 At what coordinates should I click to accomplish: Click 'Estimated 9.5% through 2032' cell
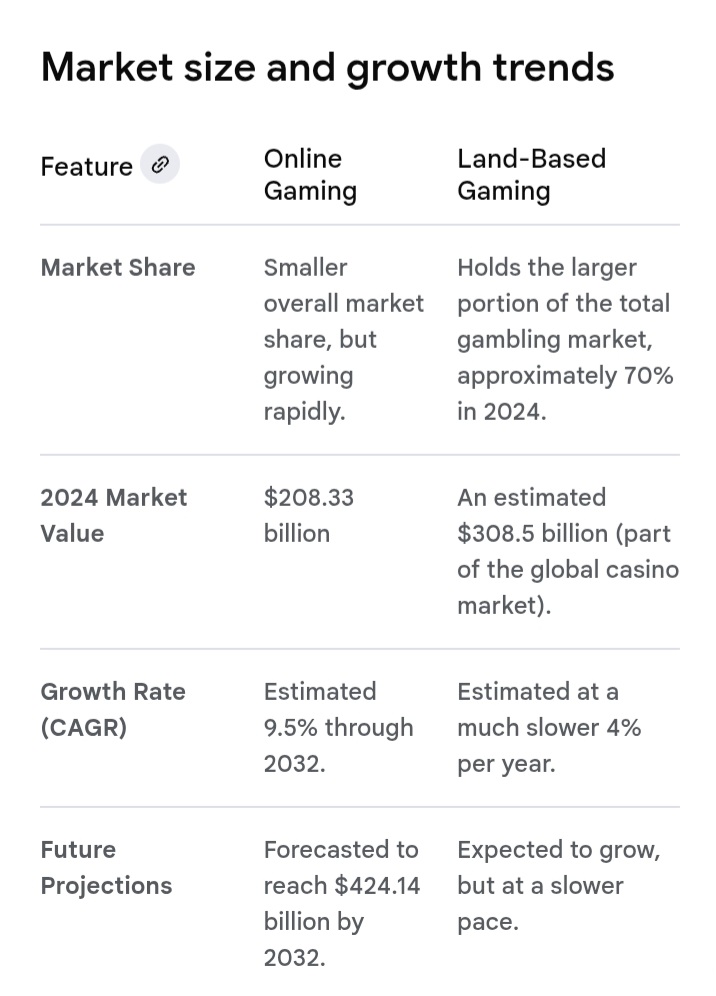(338, 727)
